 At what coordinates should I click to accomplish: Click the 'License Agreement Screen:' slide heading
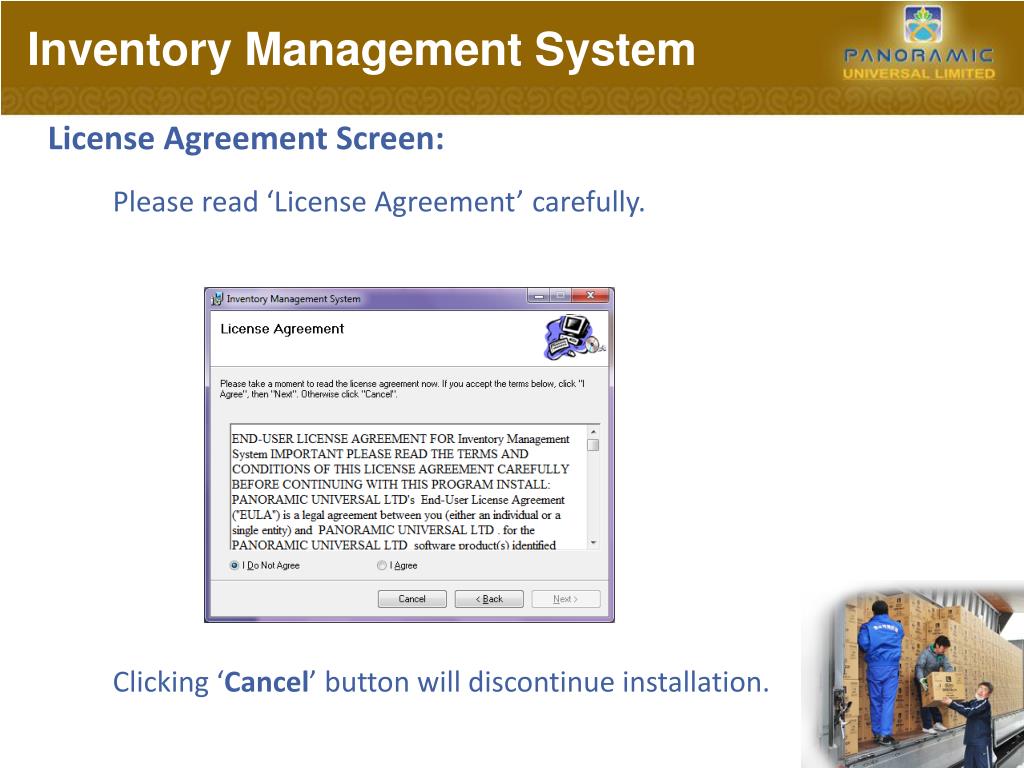246,138
